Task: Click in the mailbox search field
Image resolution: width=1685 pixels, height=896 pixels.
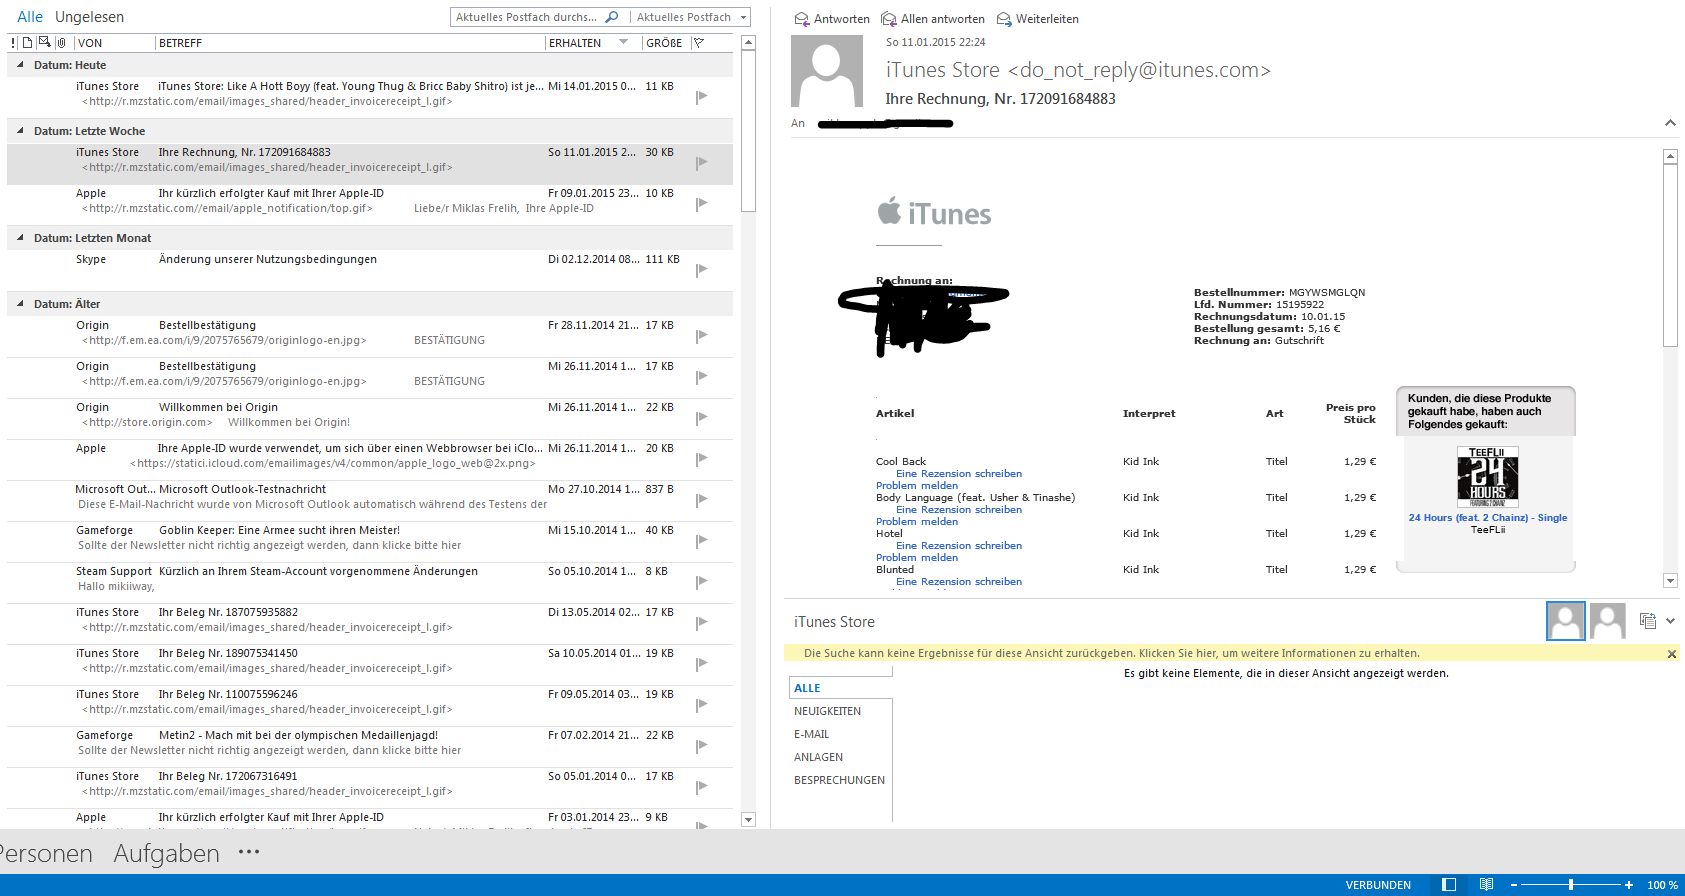Action: 526,17
